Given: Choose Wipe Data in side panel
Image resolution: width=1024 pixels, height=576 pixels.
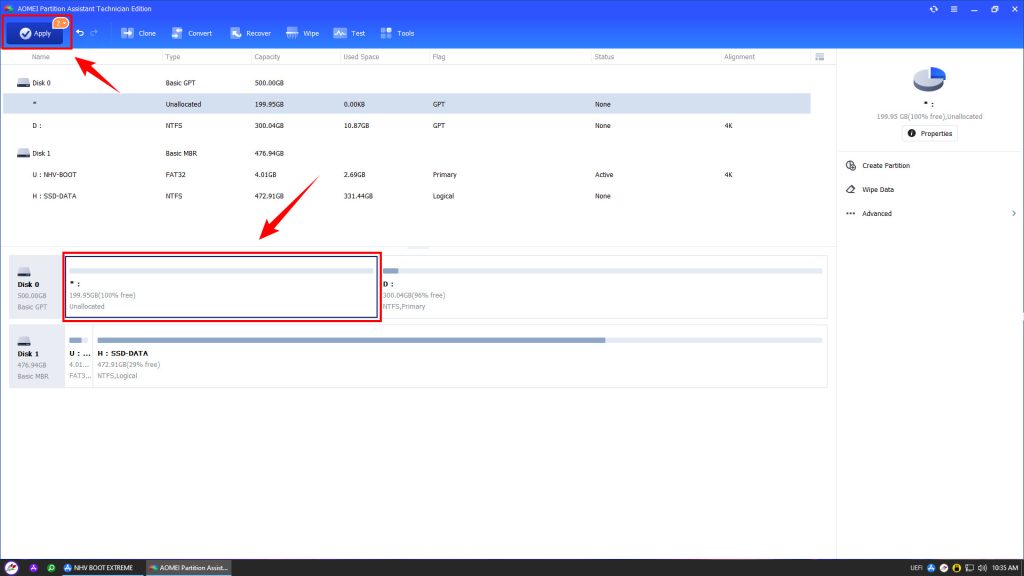Looking at the screenshot, I should [878, 189].
